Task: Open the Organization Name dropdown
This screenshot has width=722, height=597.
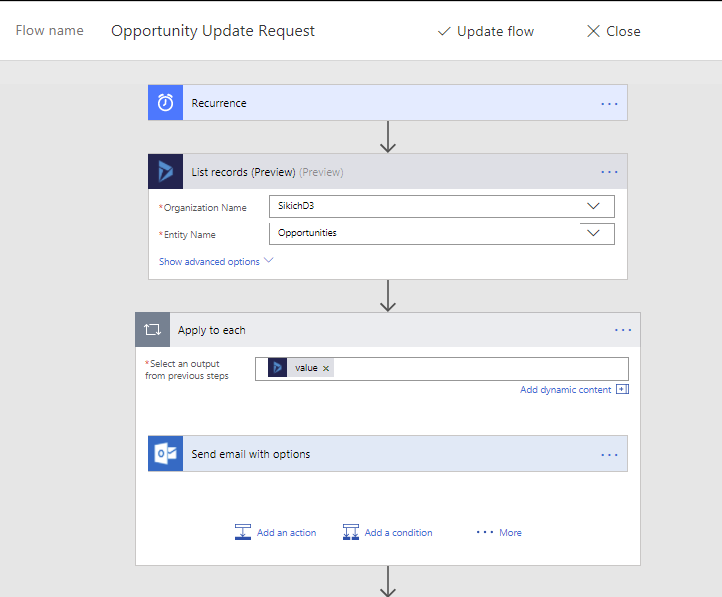Action: click(594, 206)
